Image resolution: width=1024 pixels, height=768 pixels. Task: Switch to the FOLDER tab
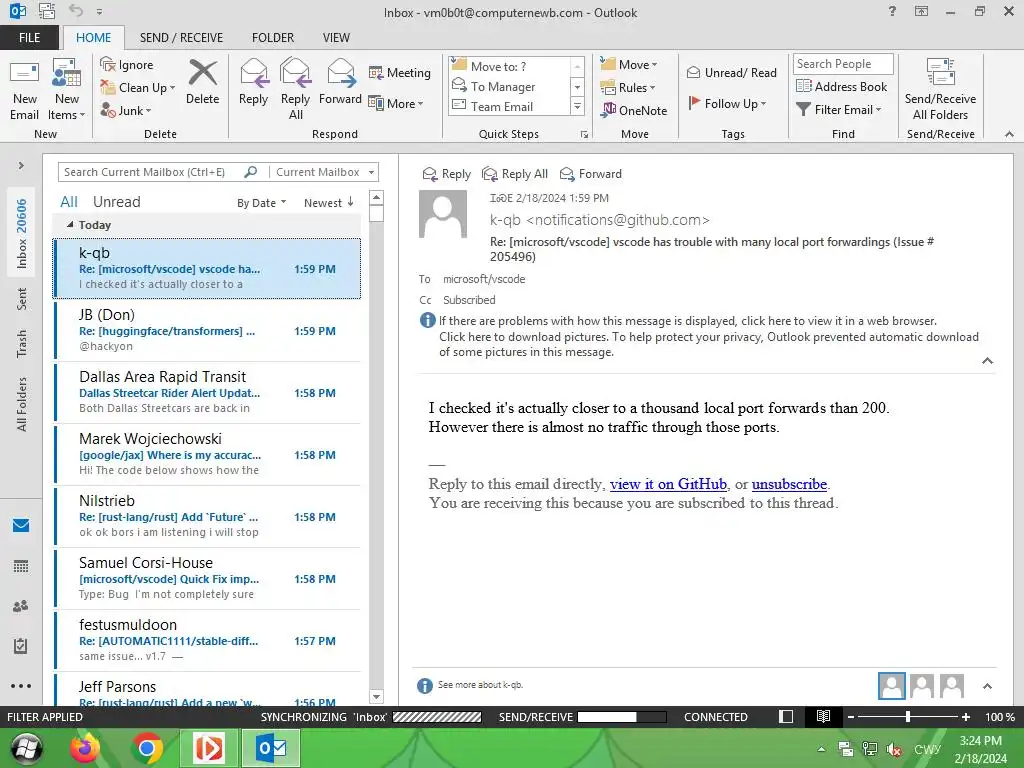click(273, 38)
